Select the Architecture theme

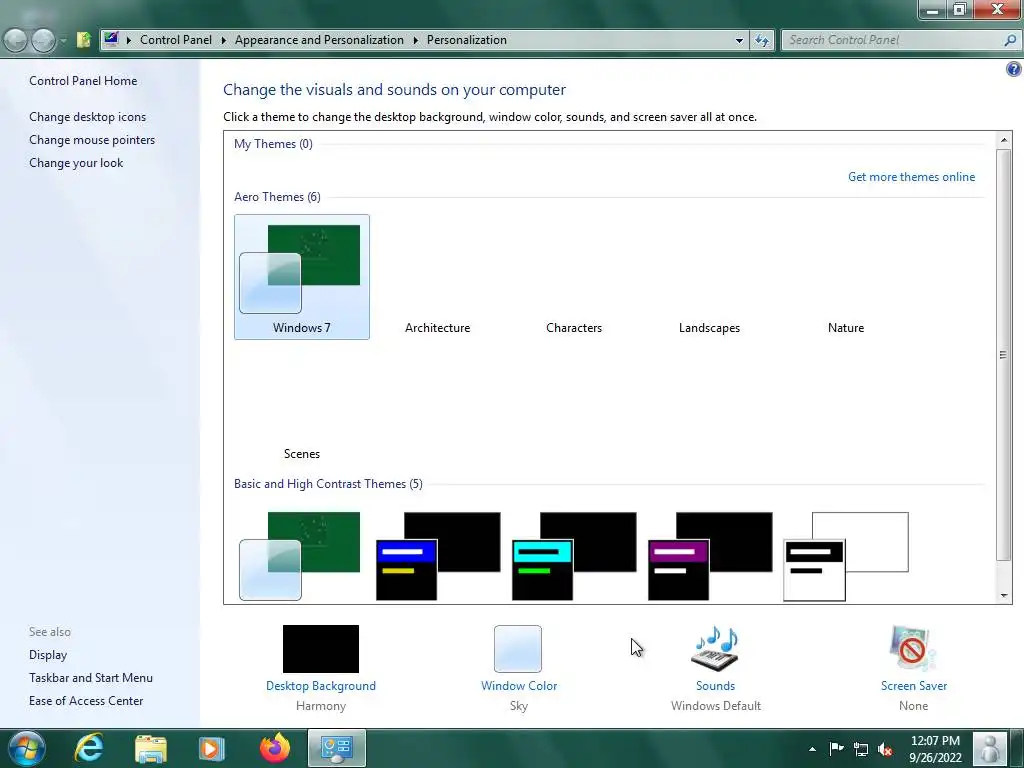click(438, 328)
